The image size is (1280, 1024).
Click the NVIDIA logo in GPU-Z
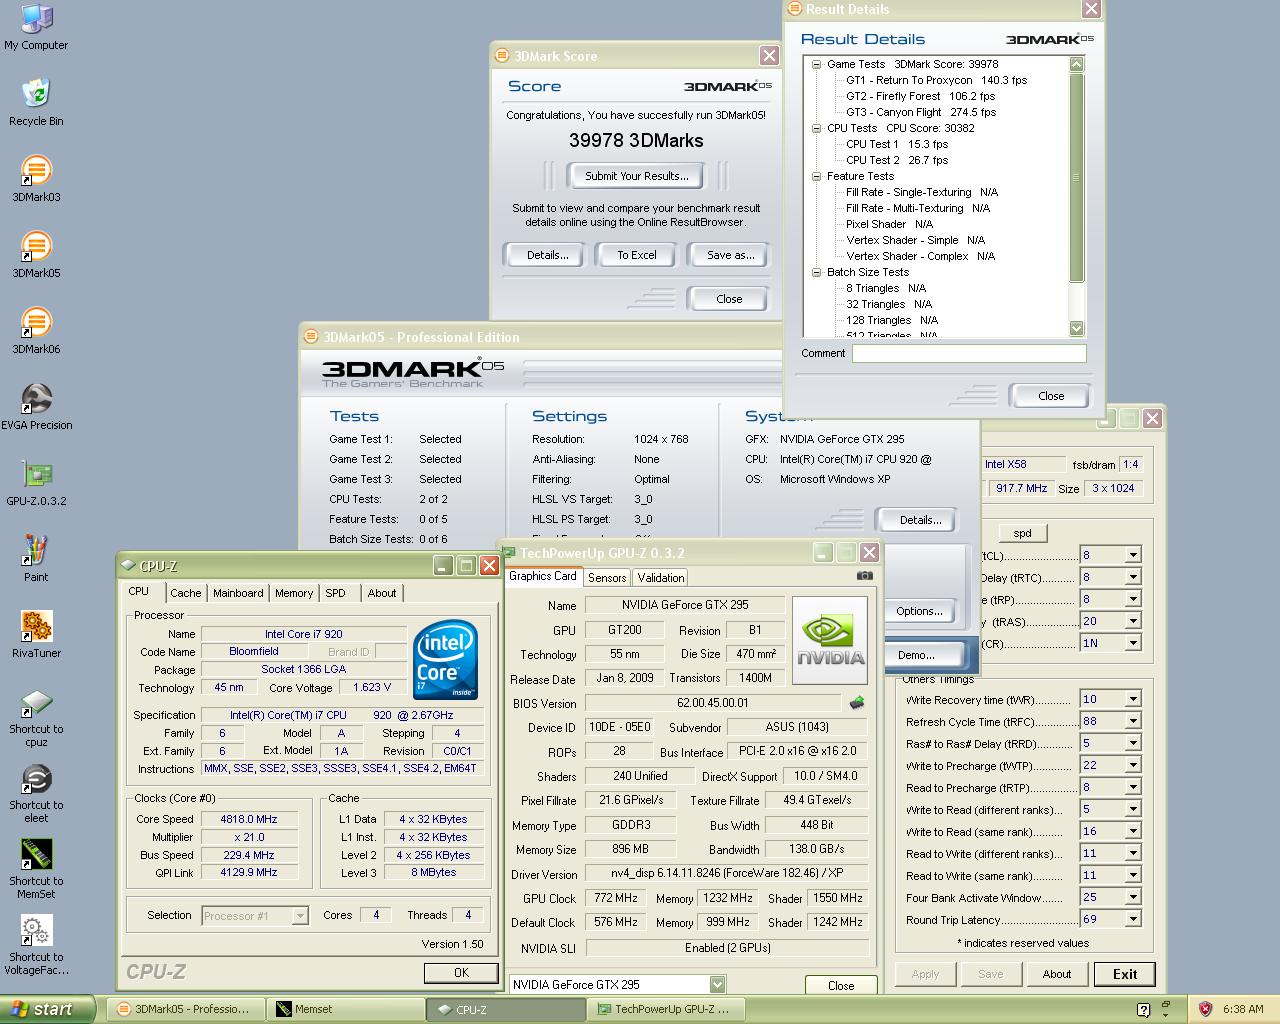click(x=829, y=641)
